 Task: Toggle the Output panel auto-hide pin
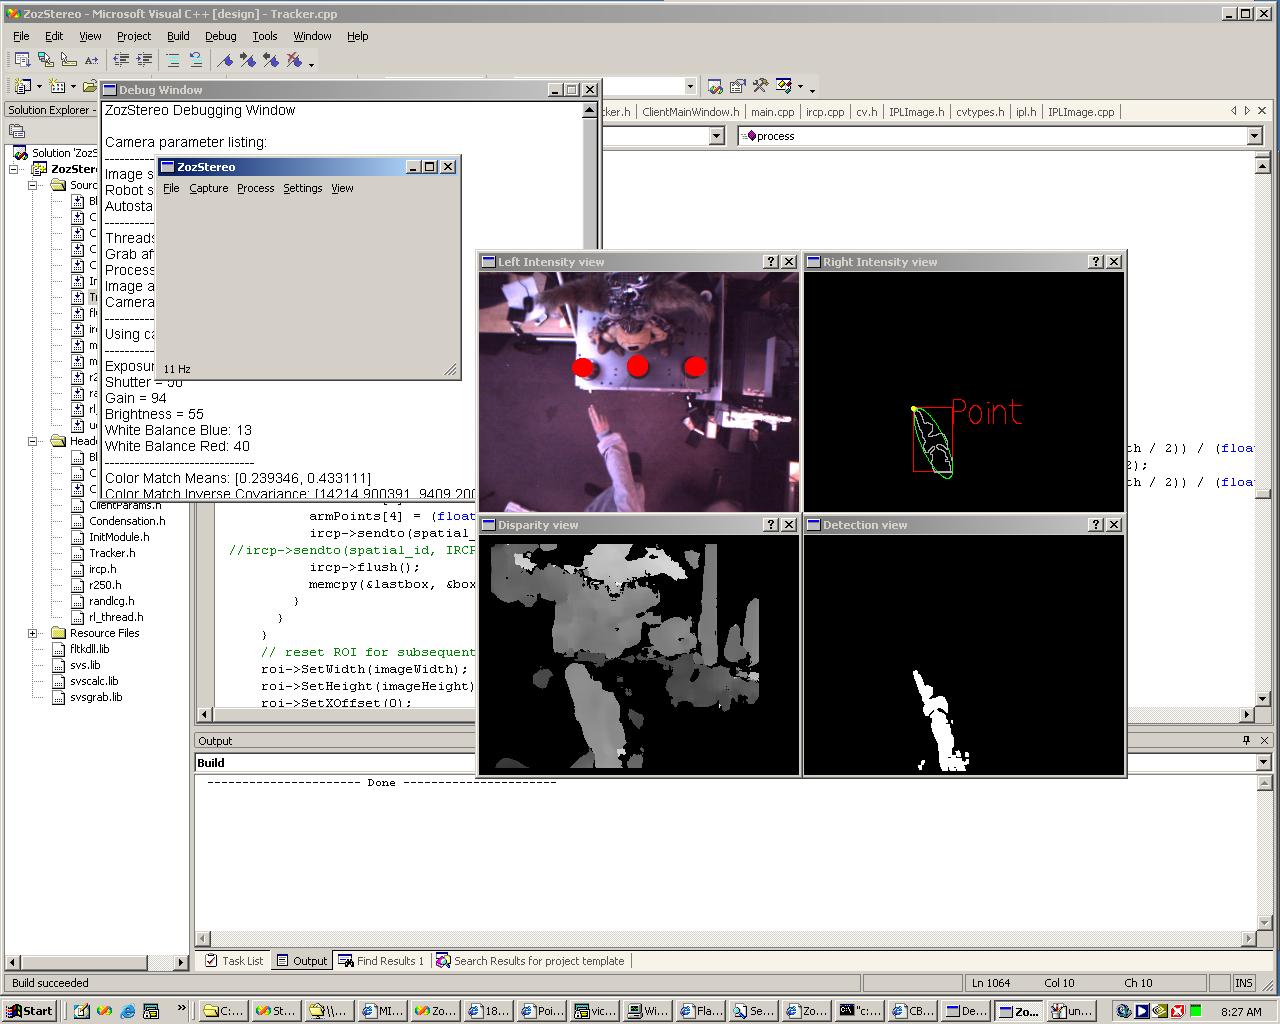(x=1246, y=741)
